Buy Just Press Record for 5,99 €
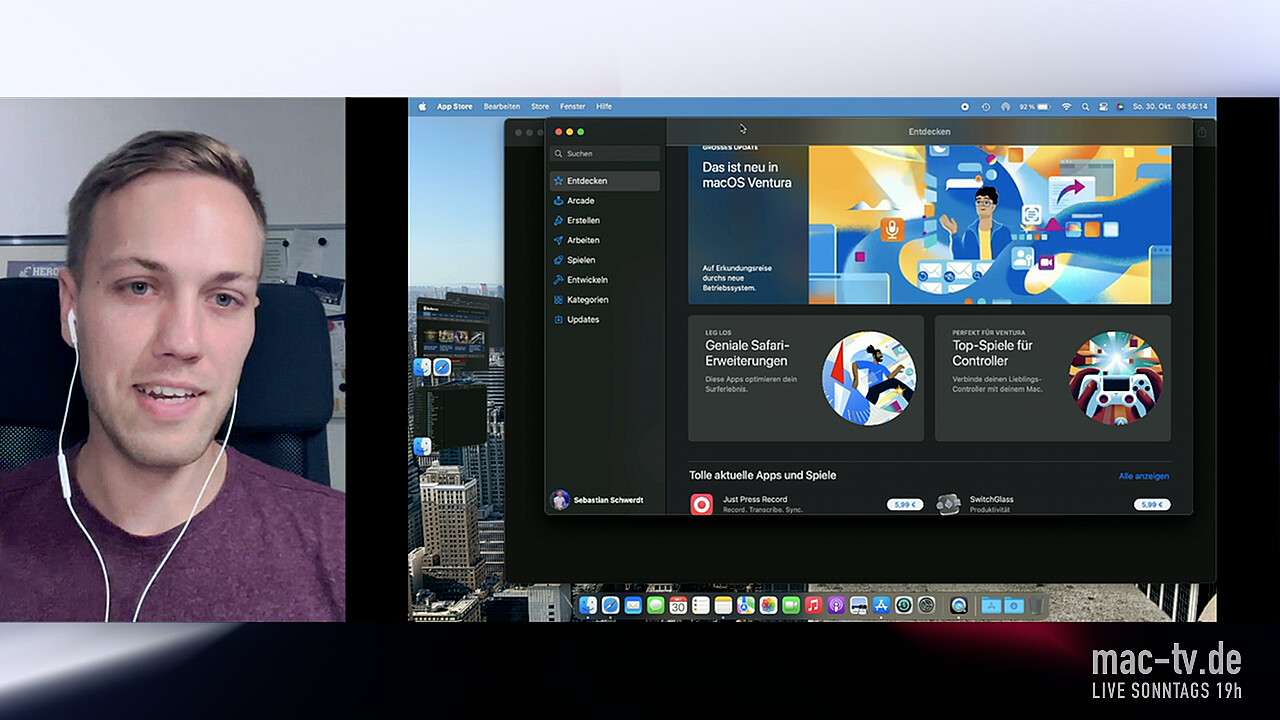Screen dimensions: 1280x720 [904, 505]
